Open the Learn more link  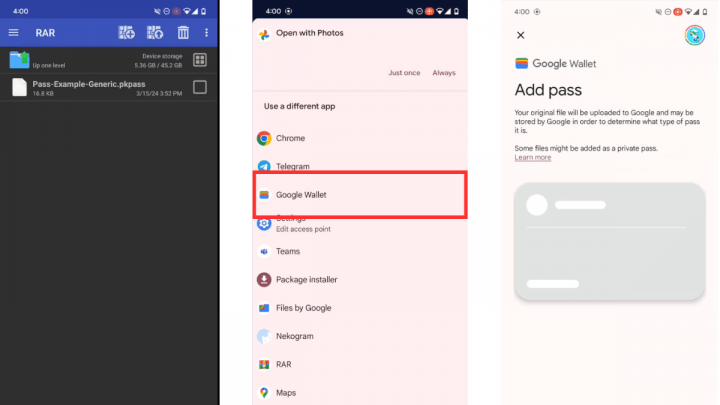[x=533, y=157]
